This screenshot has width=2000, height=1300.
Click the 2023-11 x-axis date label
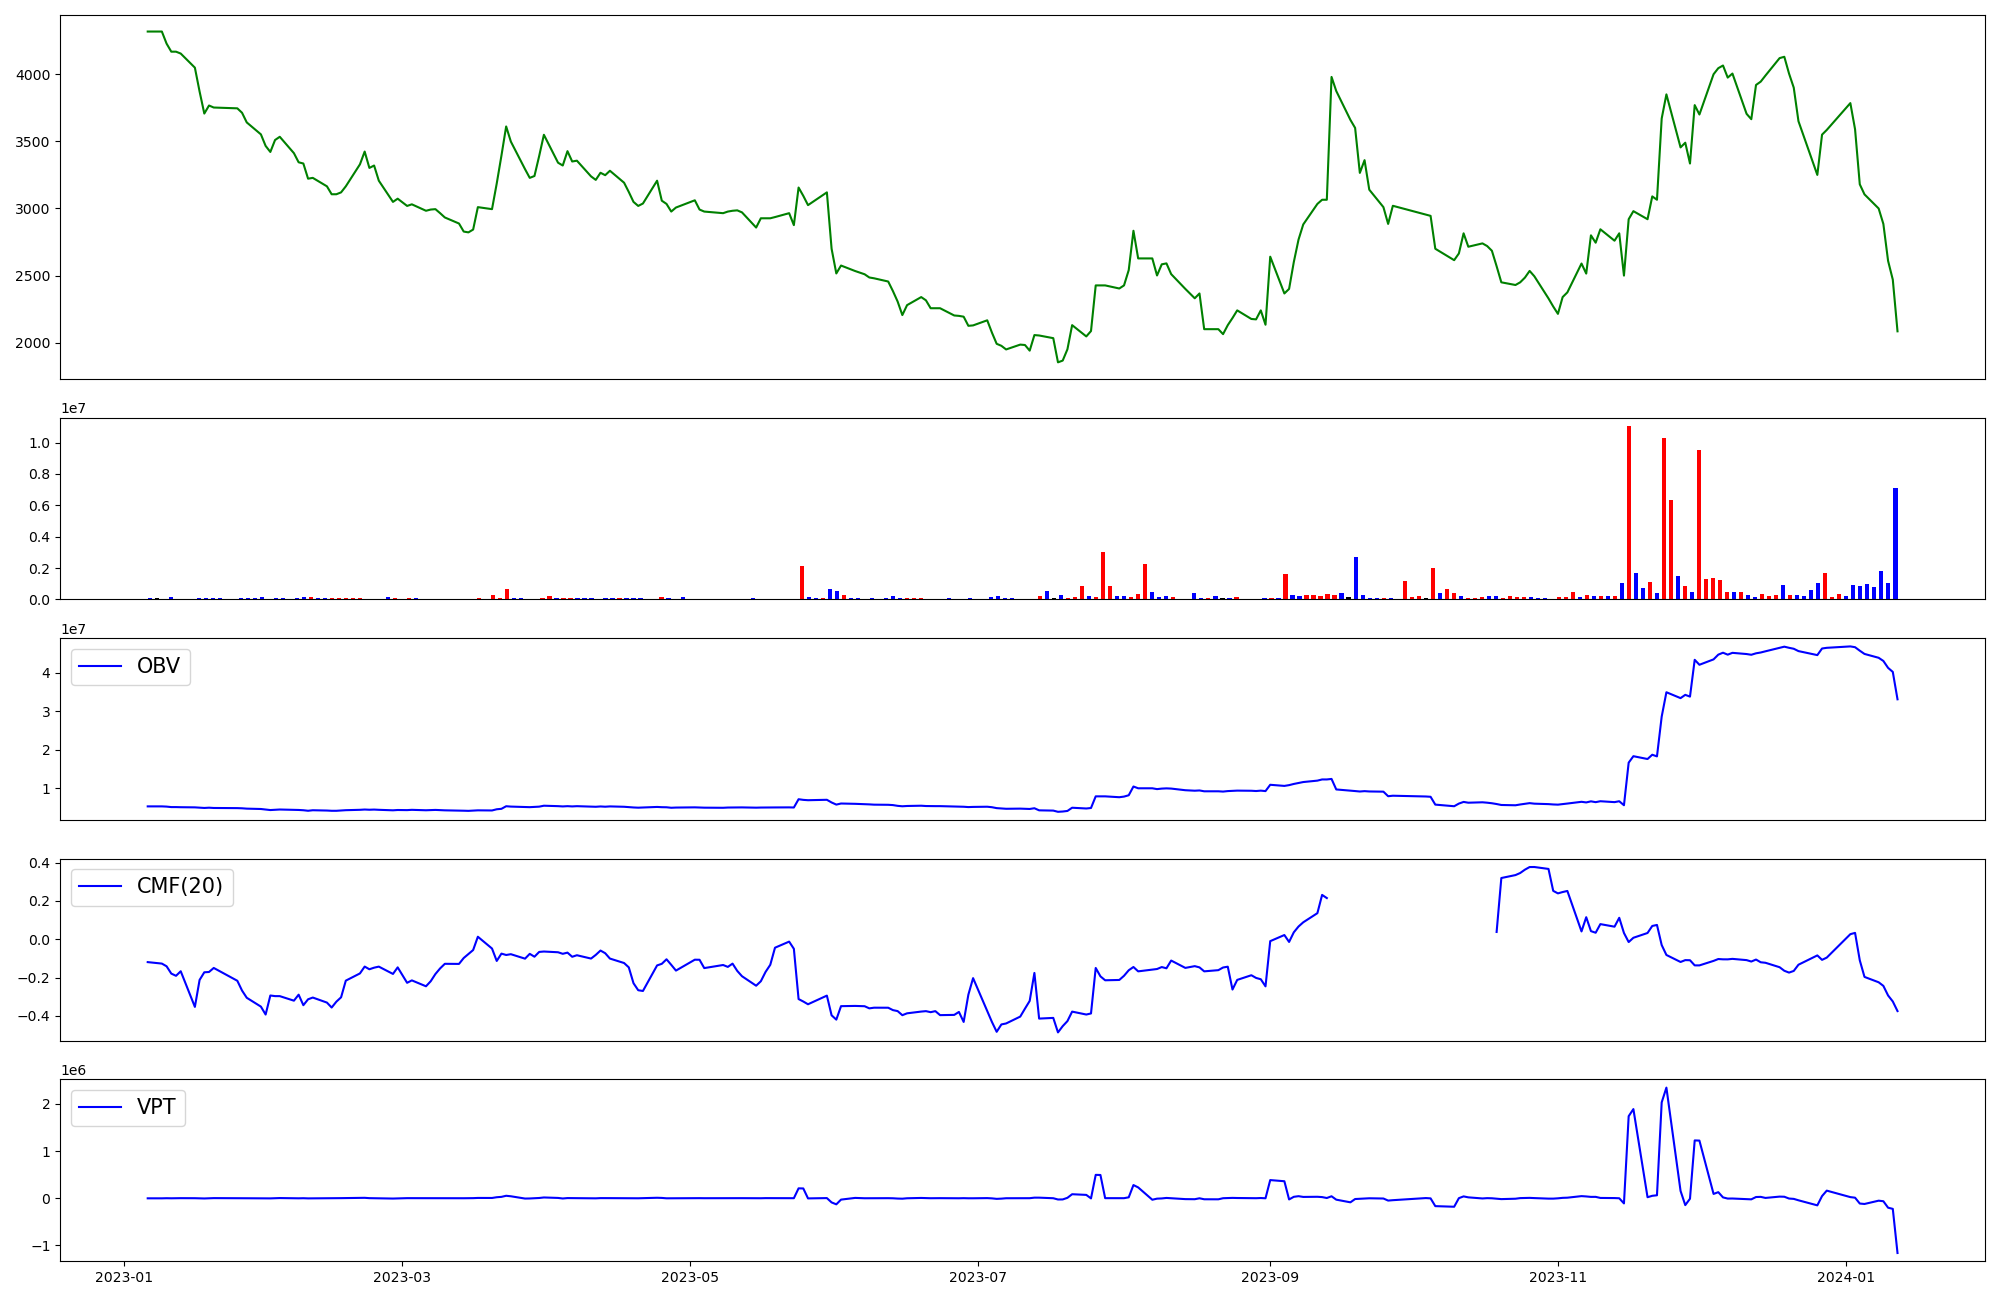[1558, 1277]
